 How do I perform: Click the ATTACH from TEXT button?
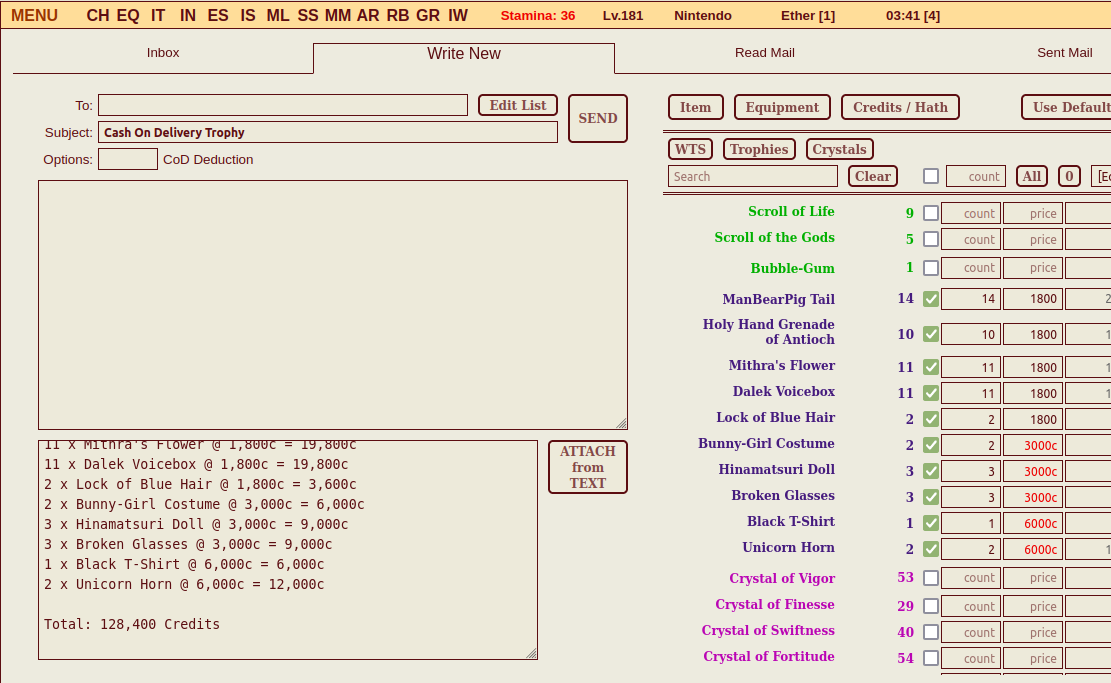pos(588,467)
